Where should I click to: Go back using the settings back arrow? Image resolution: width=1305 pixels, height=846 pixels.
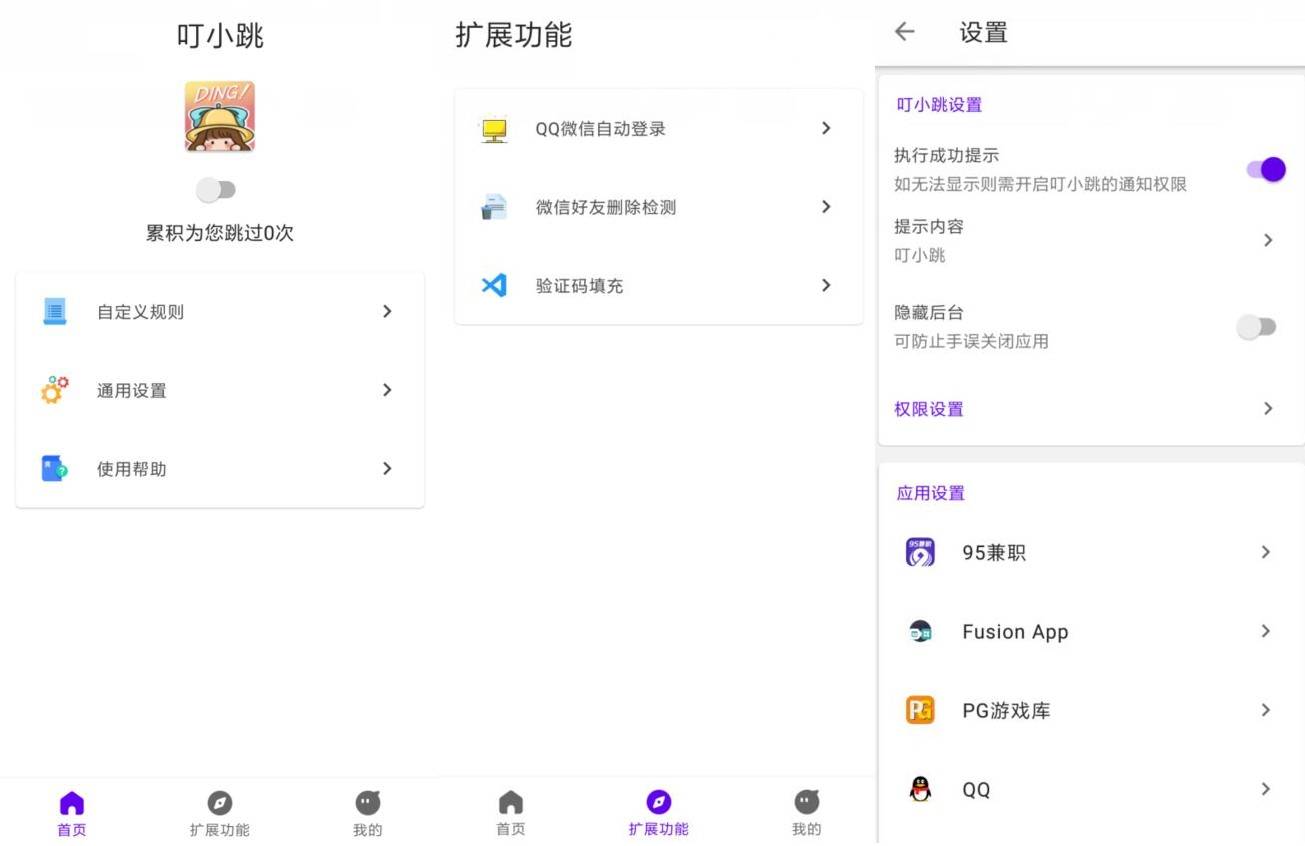[903, 31]
